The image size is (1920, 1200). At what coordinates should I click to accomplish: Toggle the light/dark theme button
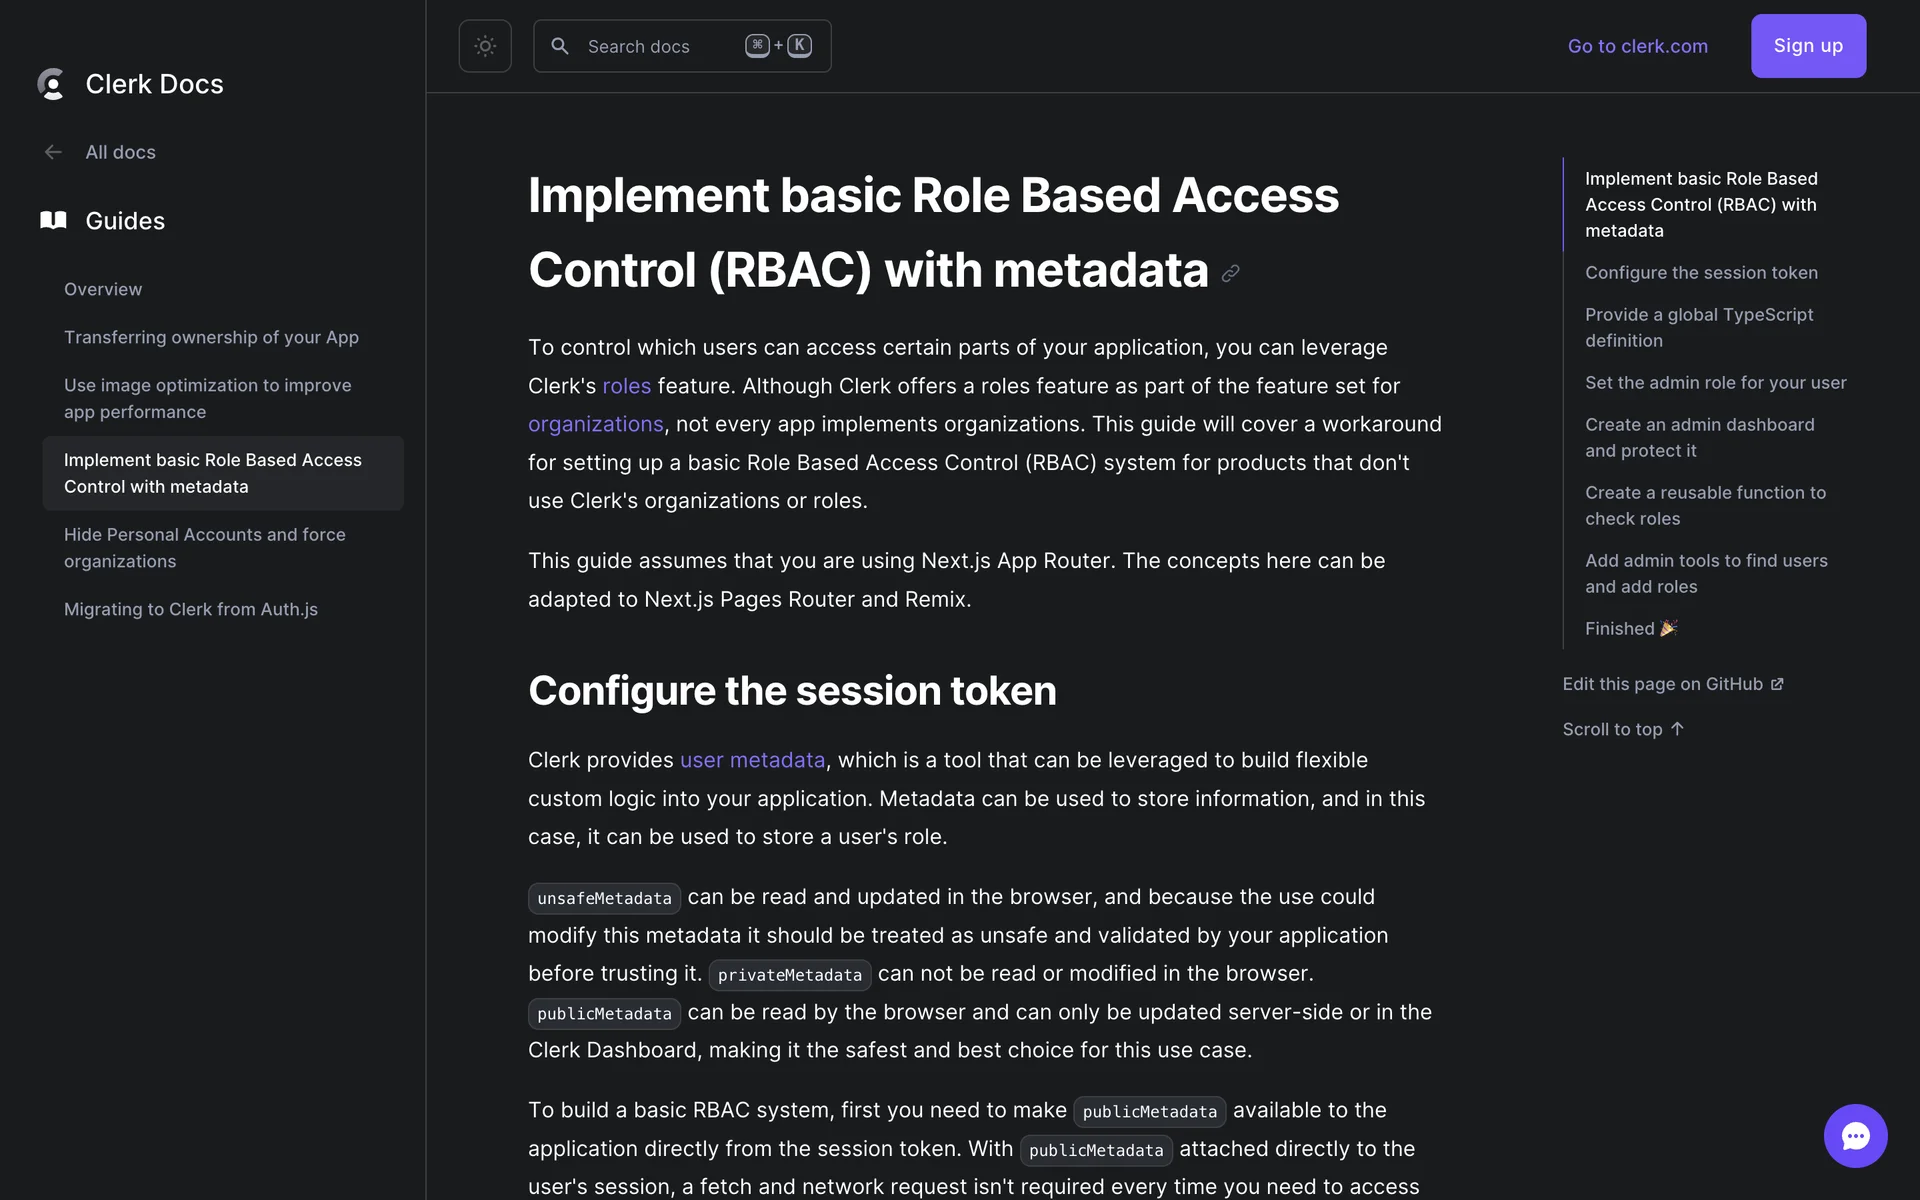(x=485, y=46)
